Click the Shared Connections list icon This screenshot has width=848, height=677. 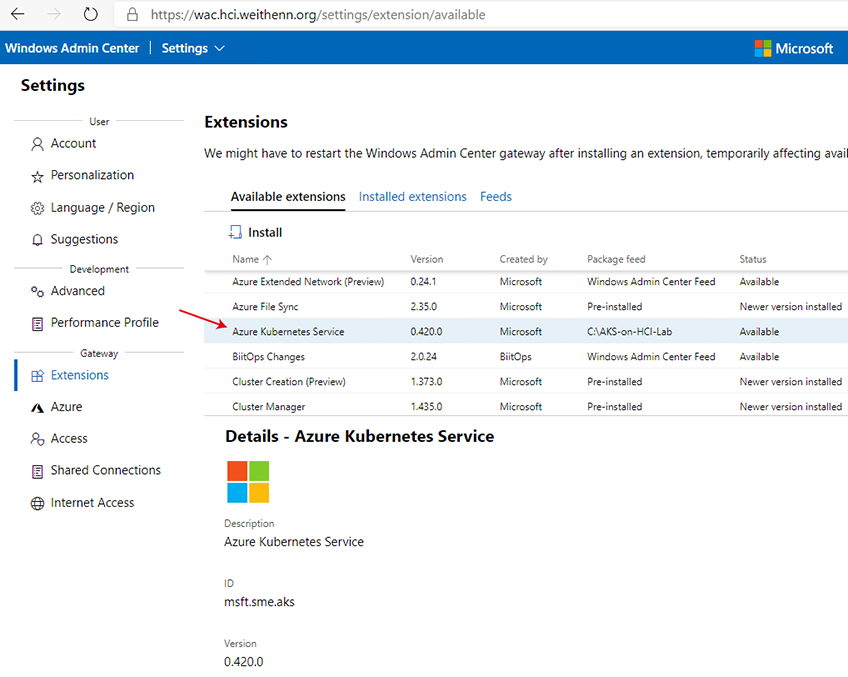pyautogui.click(x=37, y=472)
